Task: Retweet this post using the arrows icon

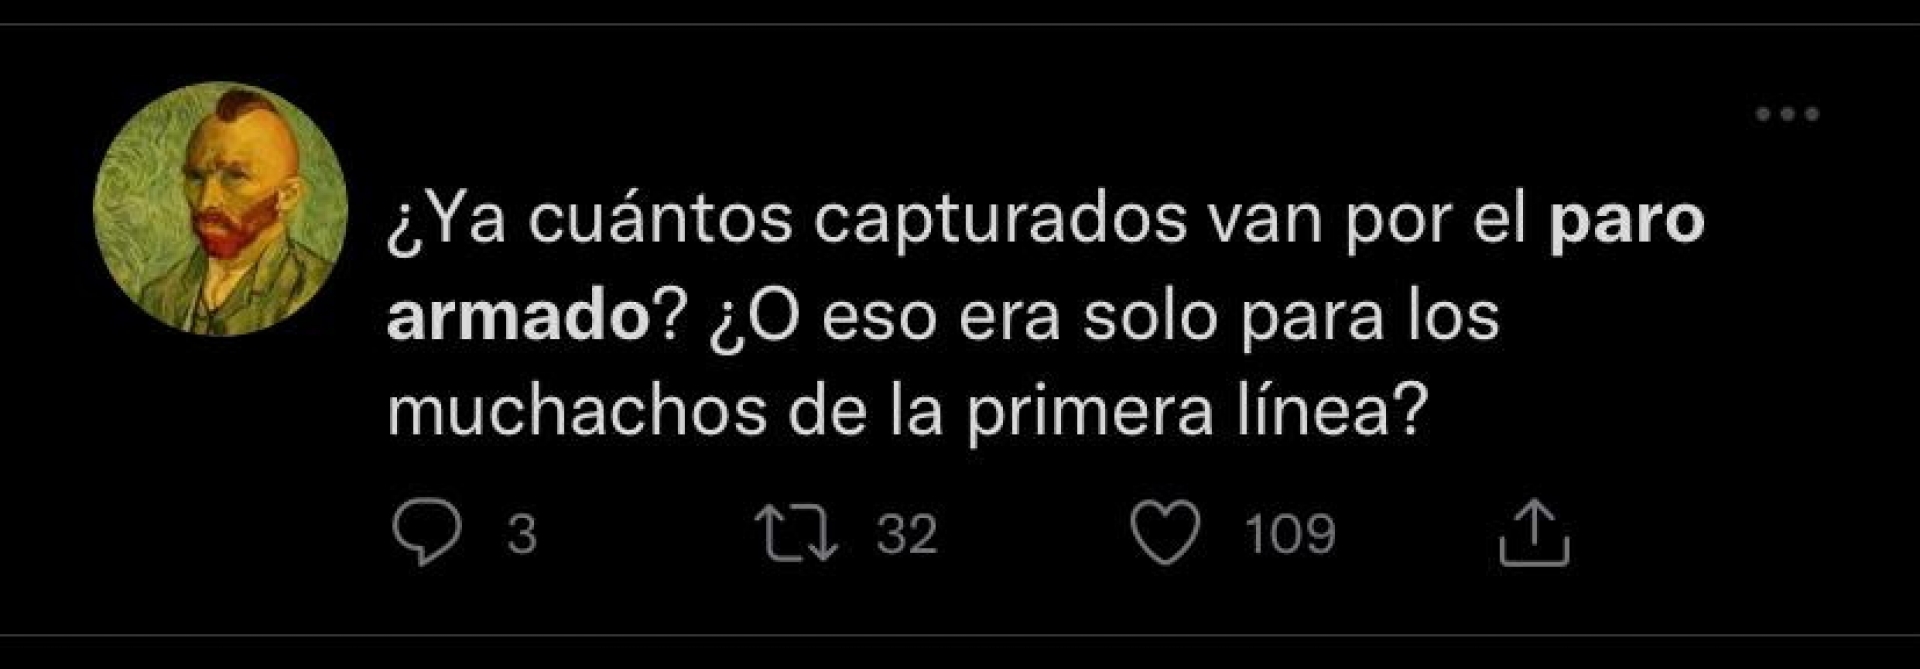Action: (x=796, y=533)
